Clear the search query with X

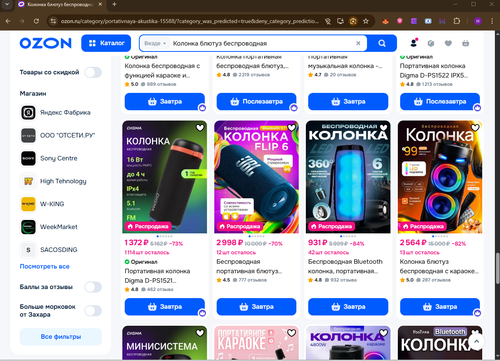pyautogui.click(x=358, y=43)
